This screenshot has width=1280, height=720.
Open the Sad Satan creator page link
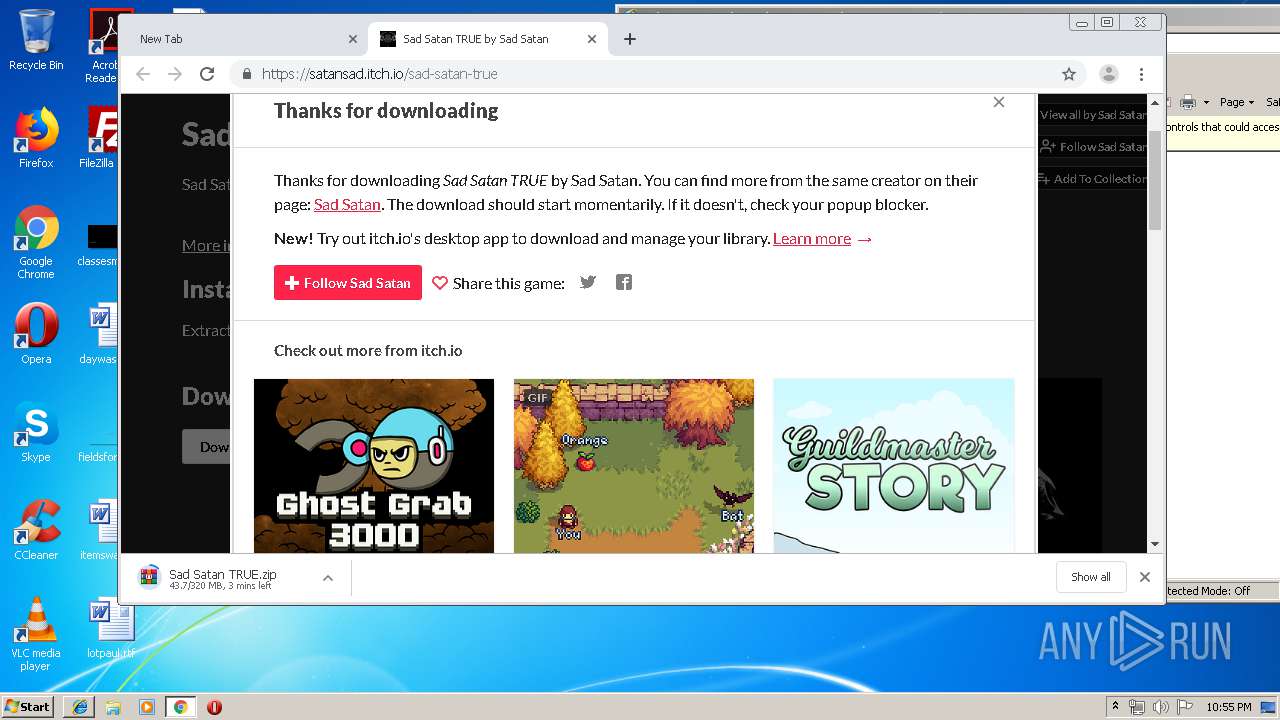click(x=347, y=204)
